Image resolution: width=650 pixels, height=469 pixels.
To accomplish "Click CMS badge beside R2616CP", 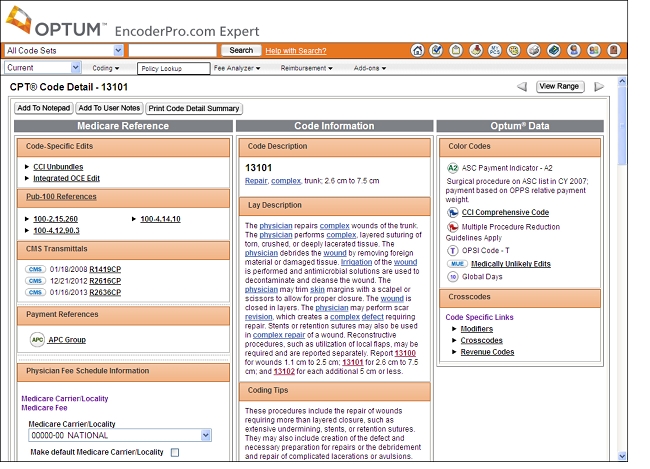I will tap(35, 281).
